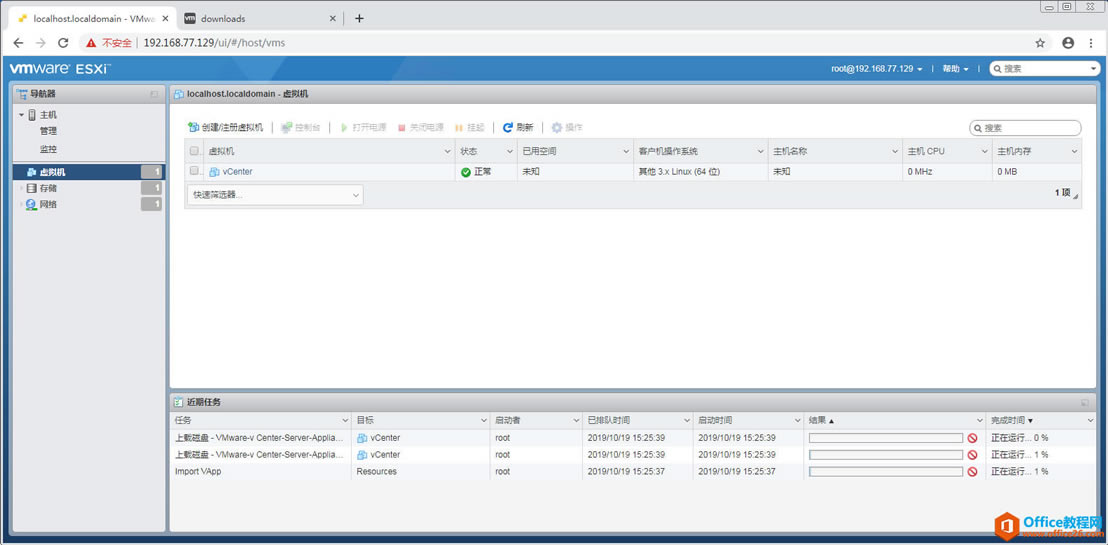The width and height of the screenshot is (1108, 545).
Task: Click the VMware ESXi logo
Action: click(60, 69)
